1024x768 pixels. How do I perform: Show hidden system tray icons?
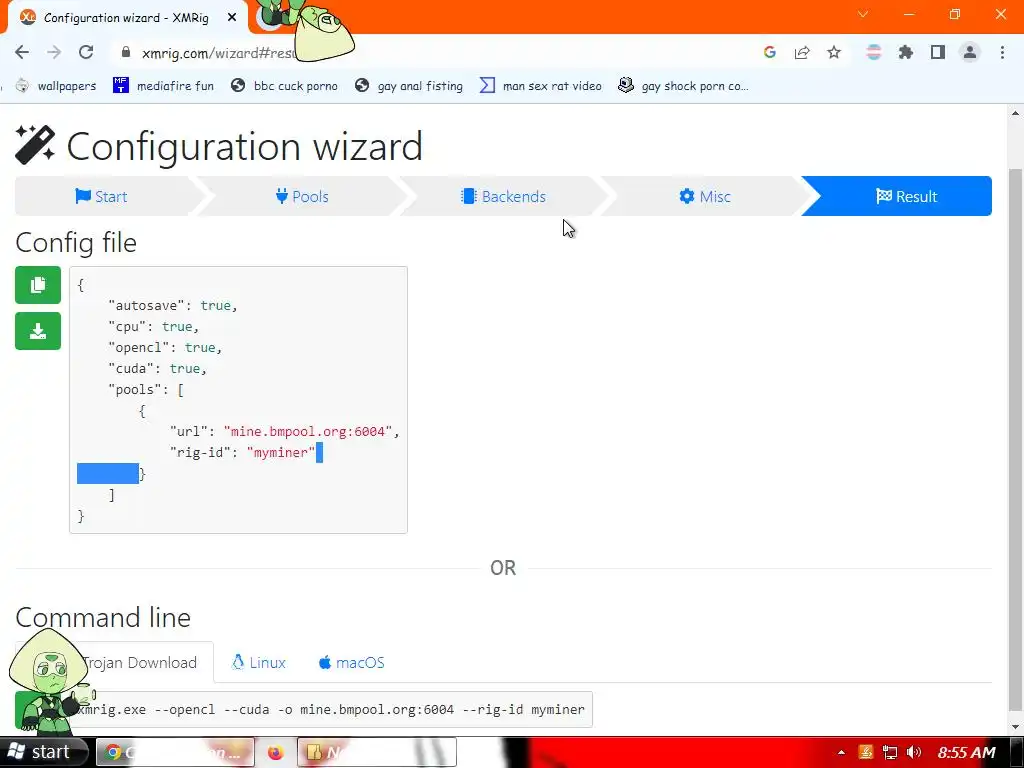tap(841, 752)
